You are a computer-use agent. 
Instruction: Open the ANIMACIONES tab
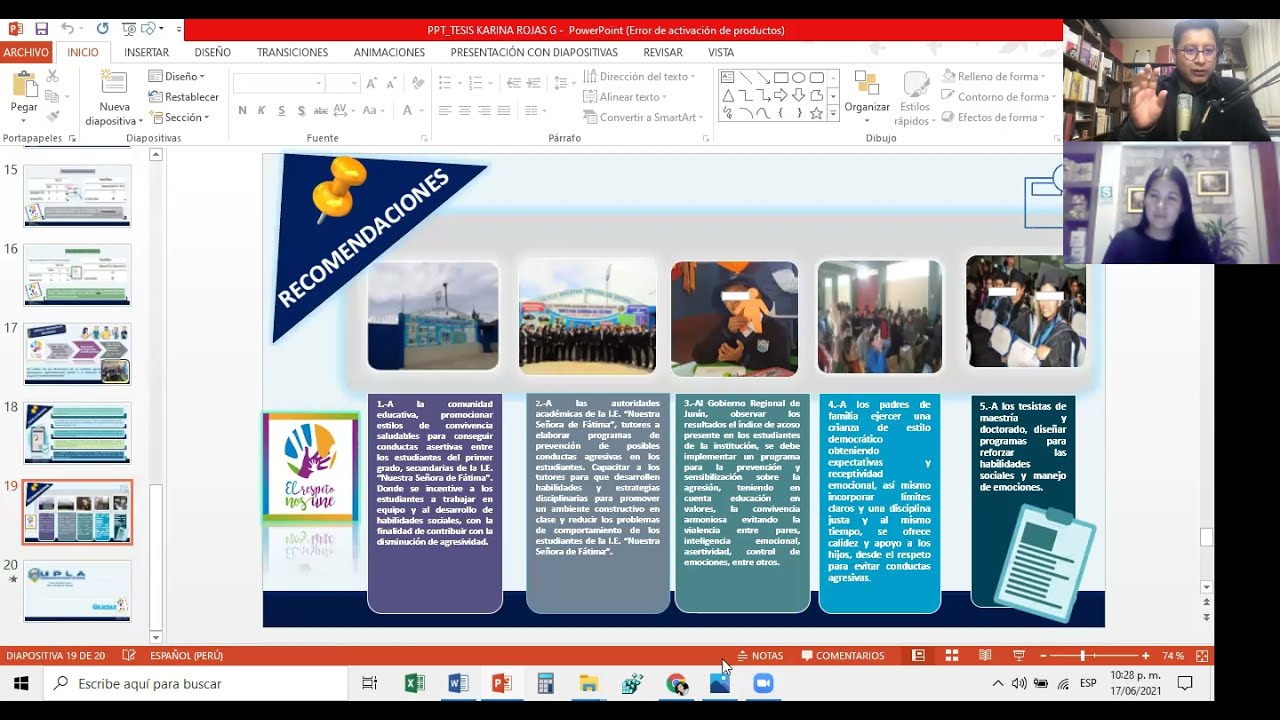pos(389,52)
